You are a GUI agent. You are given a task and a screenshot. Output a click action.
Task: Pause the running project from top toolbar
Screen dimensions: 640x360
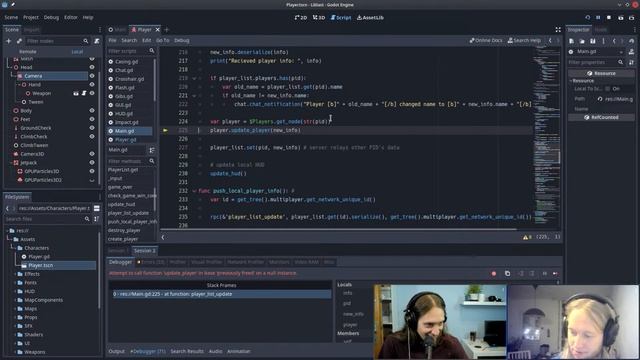(x=598, y=18)
